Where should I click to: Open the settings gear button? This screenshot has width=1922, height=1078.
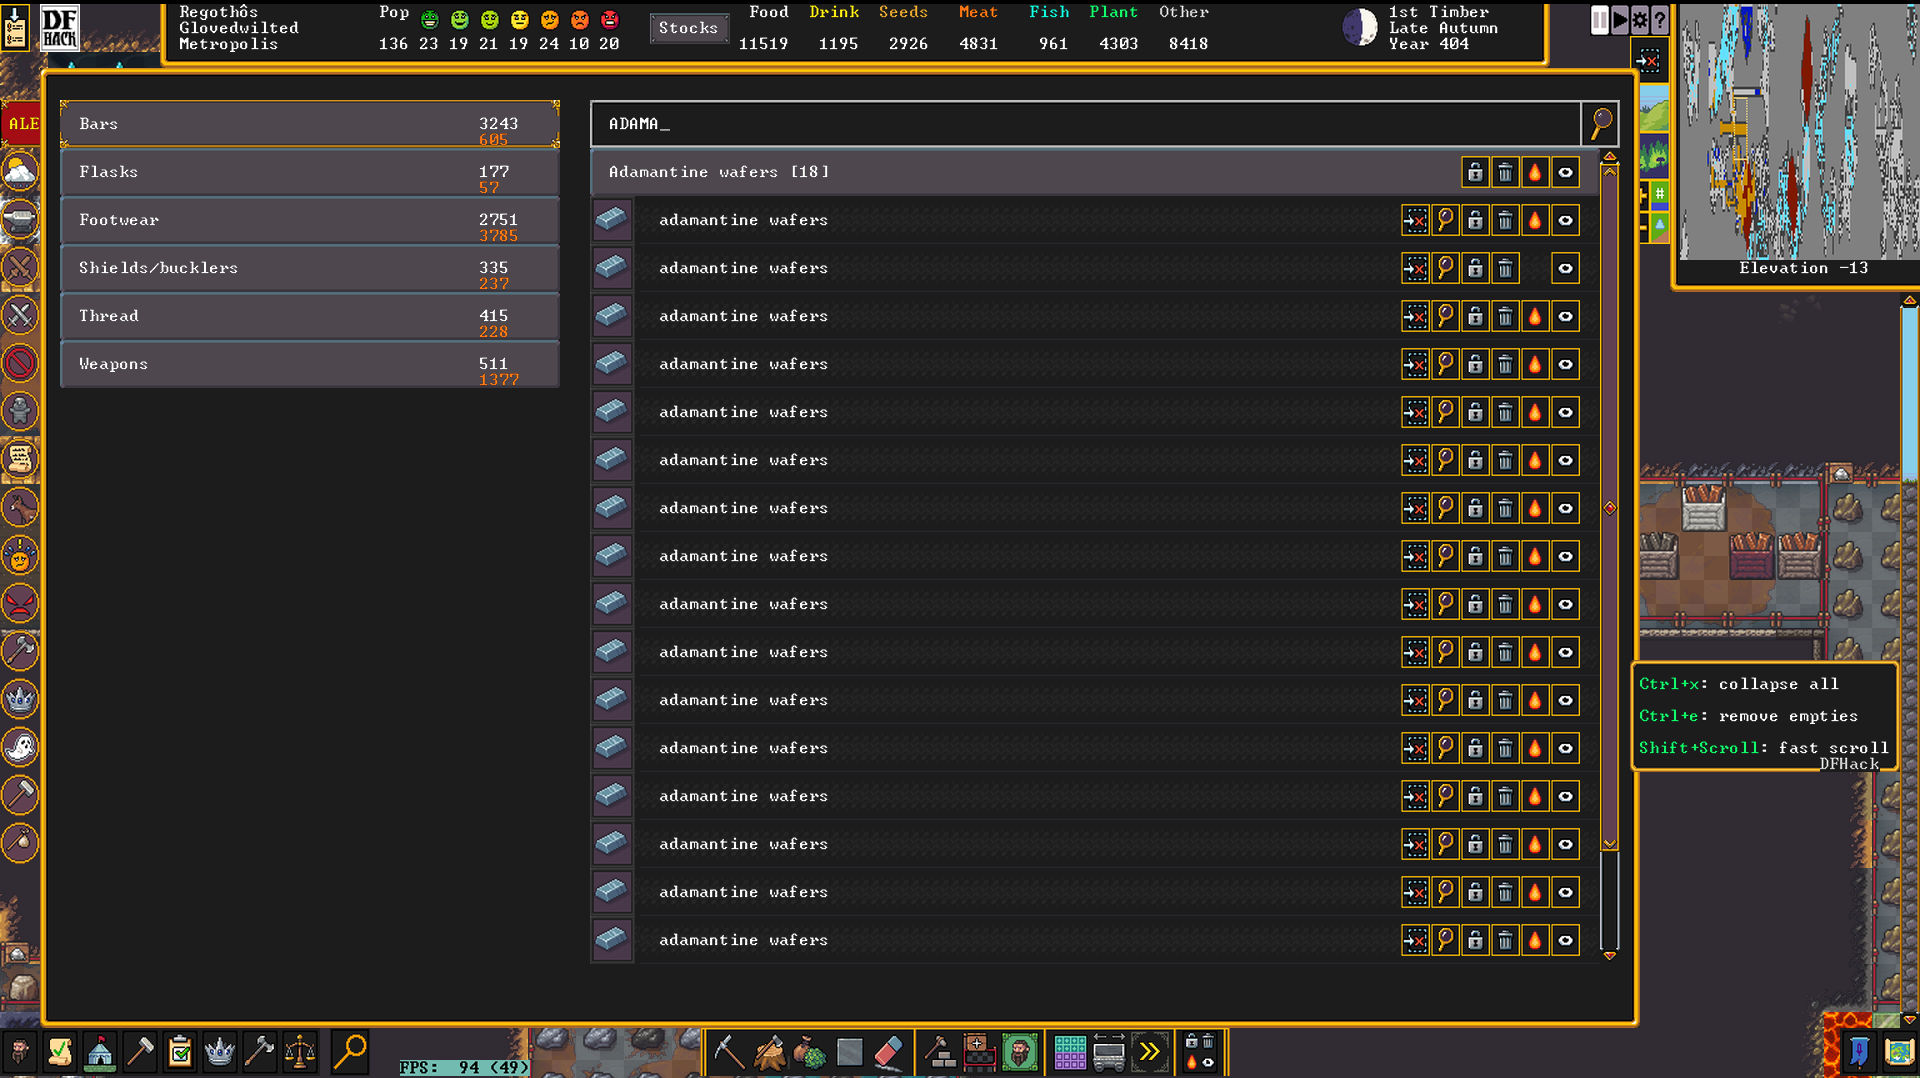pos(1640,20)
